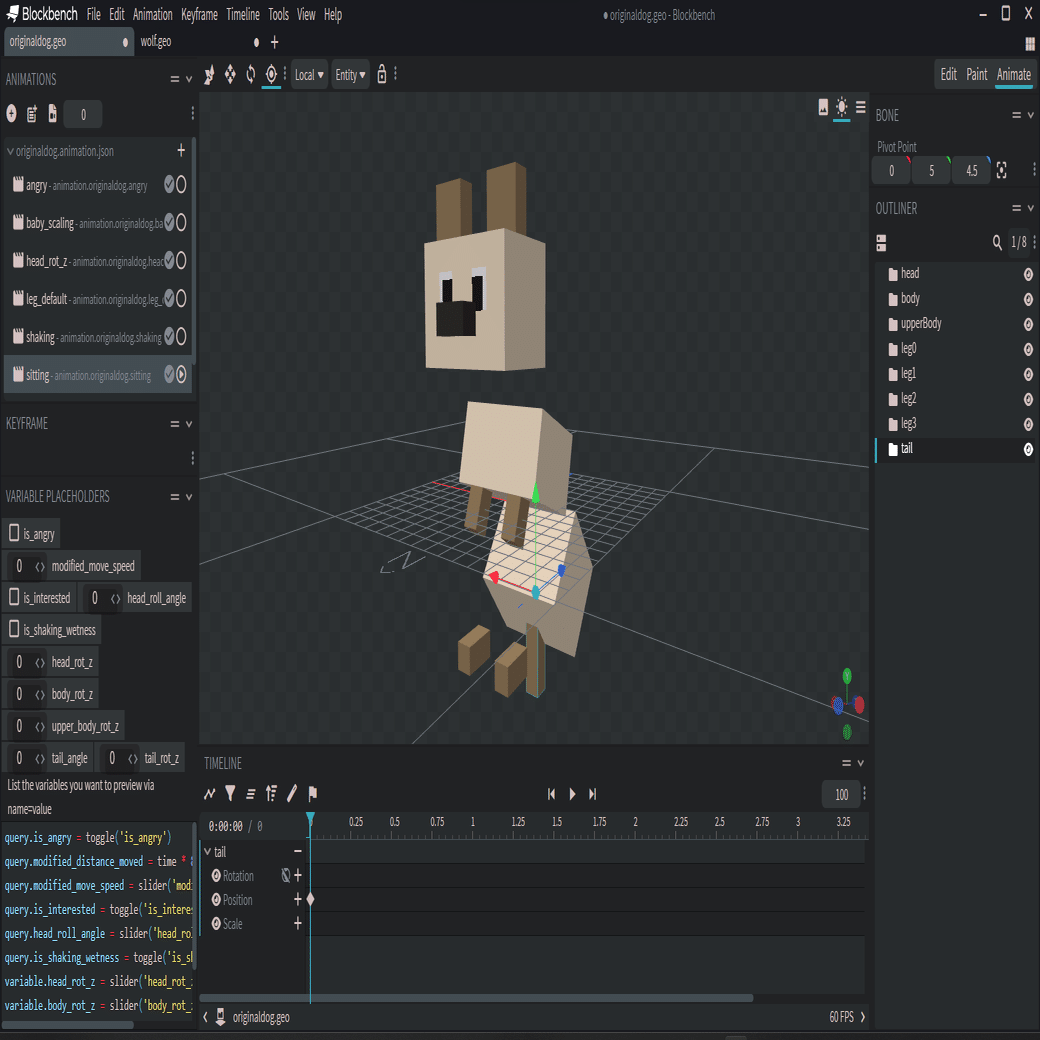The height and width of the screenshot is (1040, 1040).
Task: Select the Resize tool in toolbar
Action: 230,74
